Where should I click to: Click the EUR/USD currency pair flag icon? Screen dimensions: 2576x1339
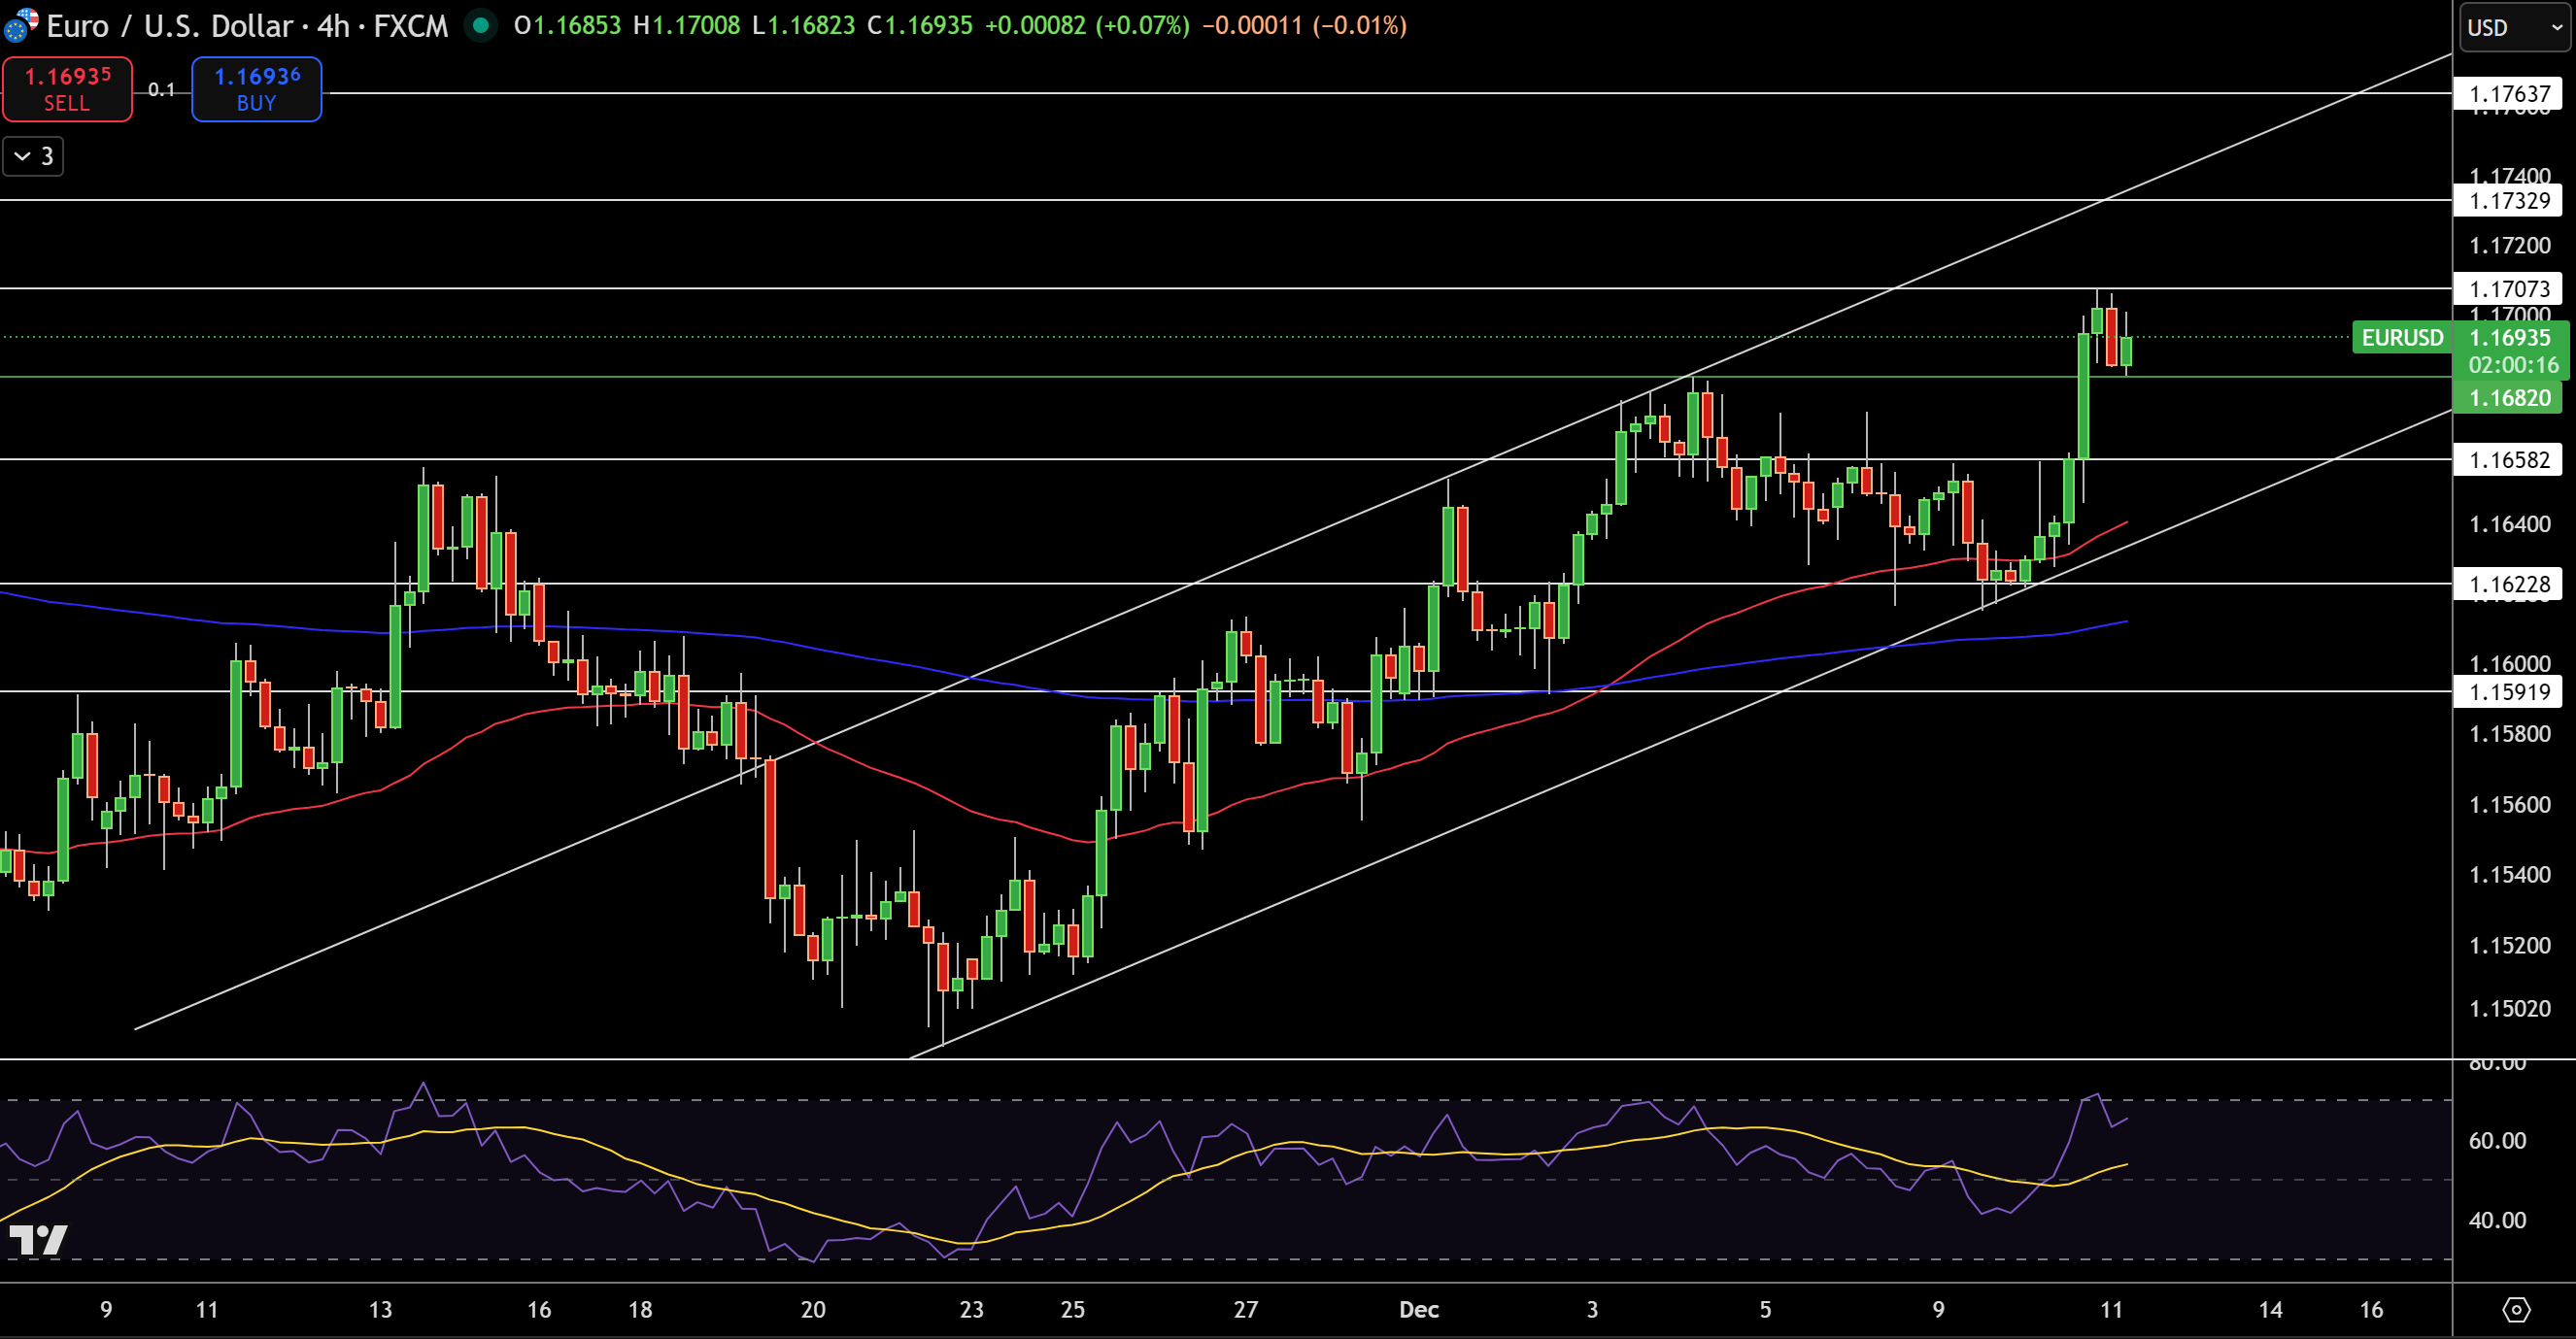(21, 25)
